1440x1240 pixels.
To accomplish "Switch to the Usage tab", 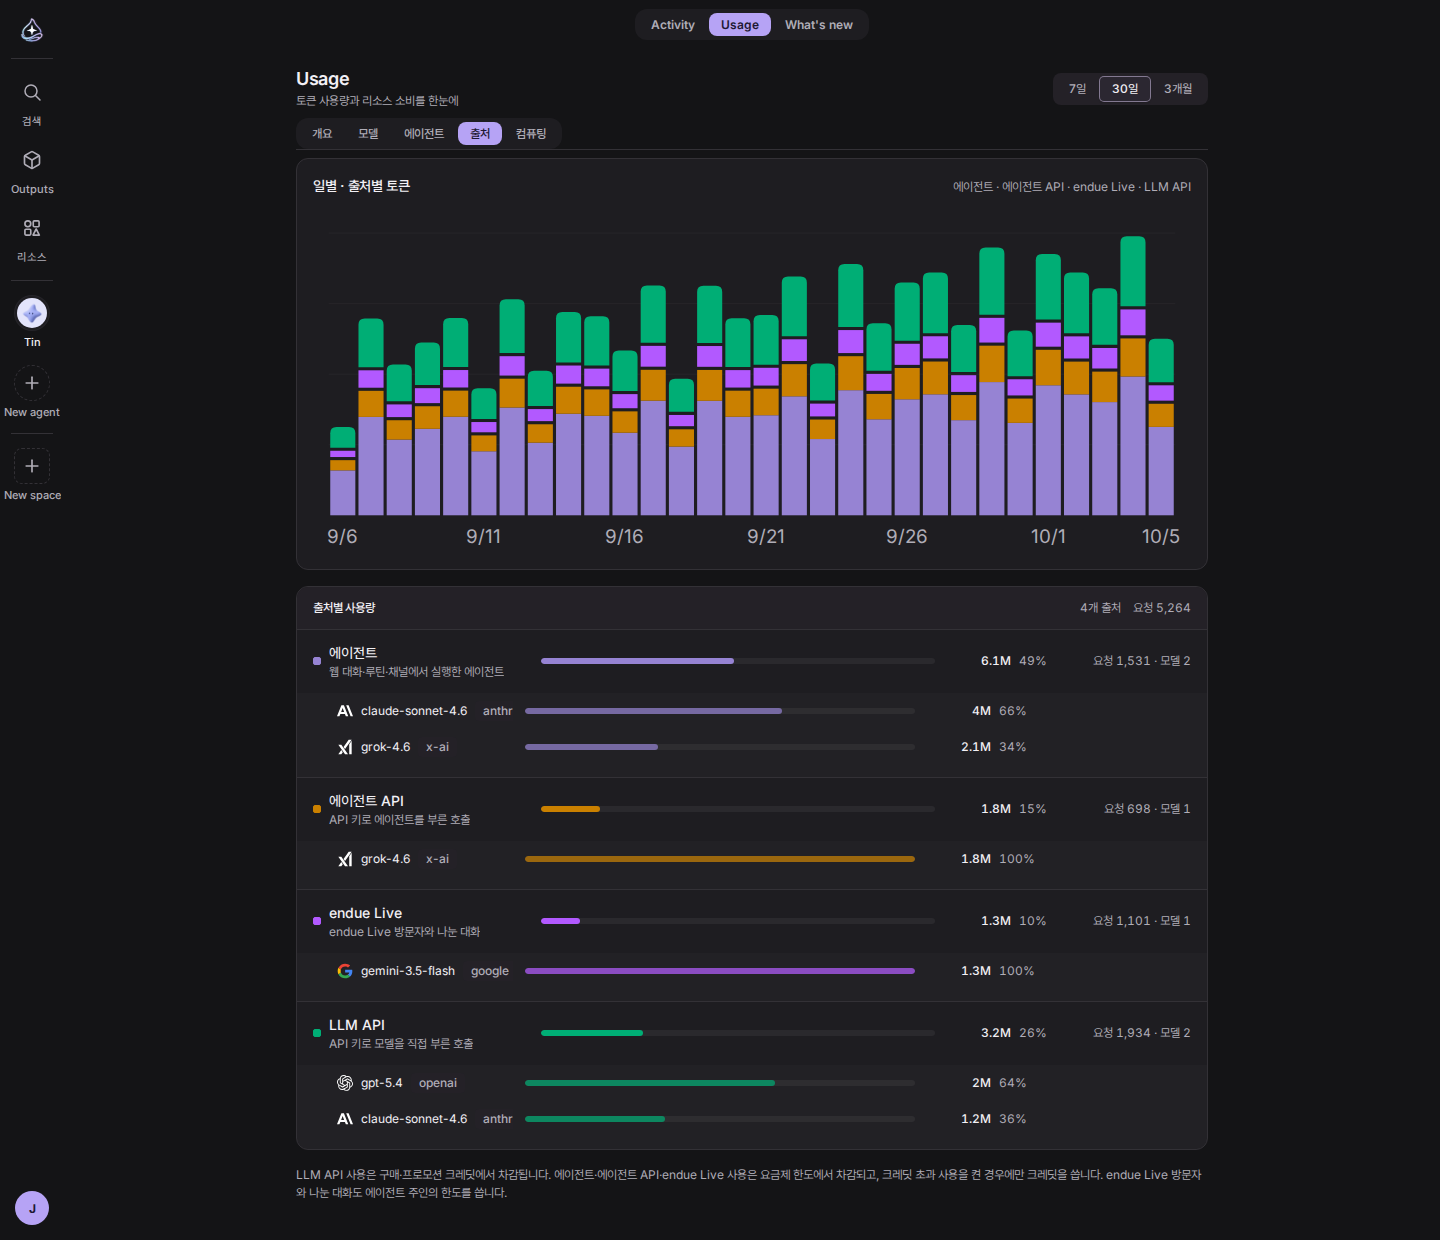I will pos(740,25).
